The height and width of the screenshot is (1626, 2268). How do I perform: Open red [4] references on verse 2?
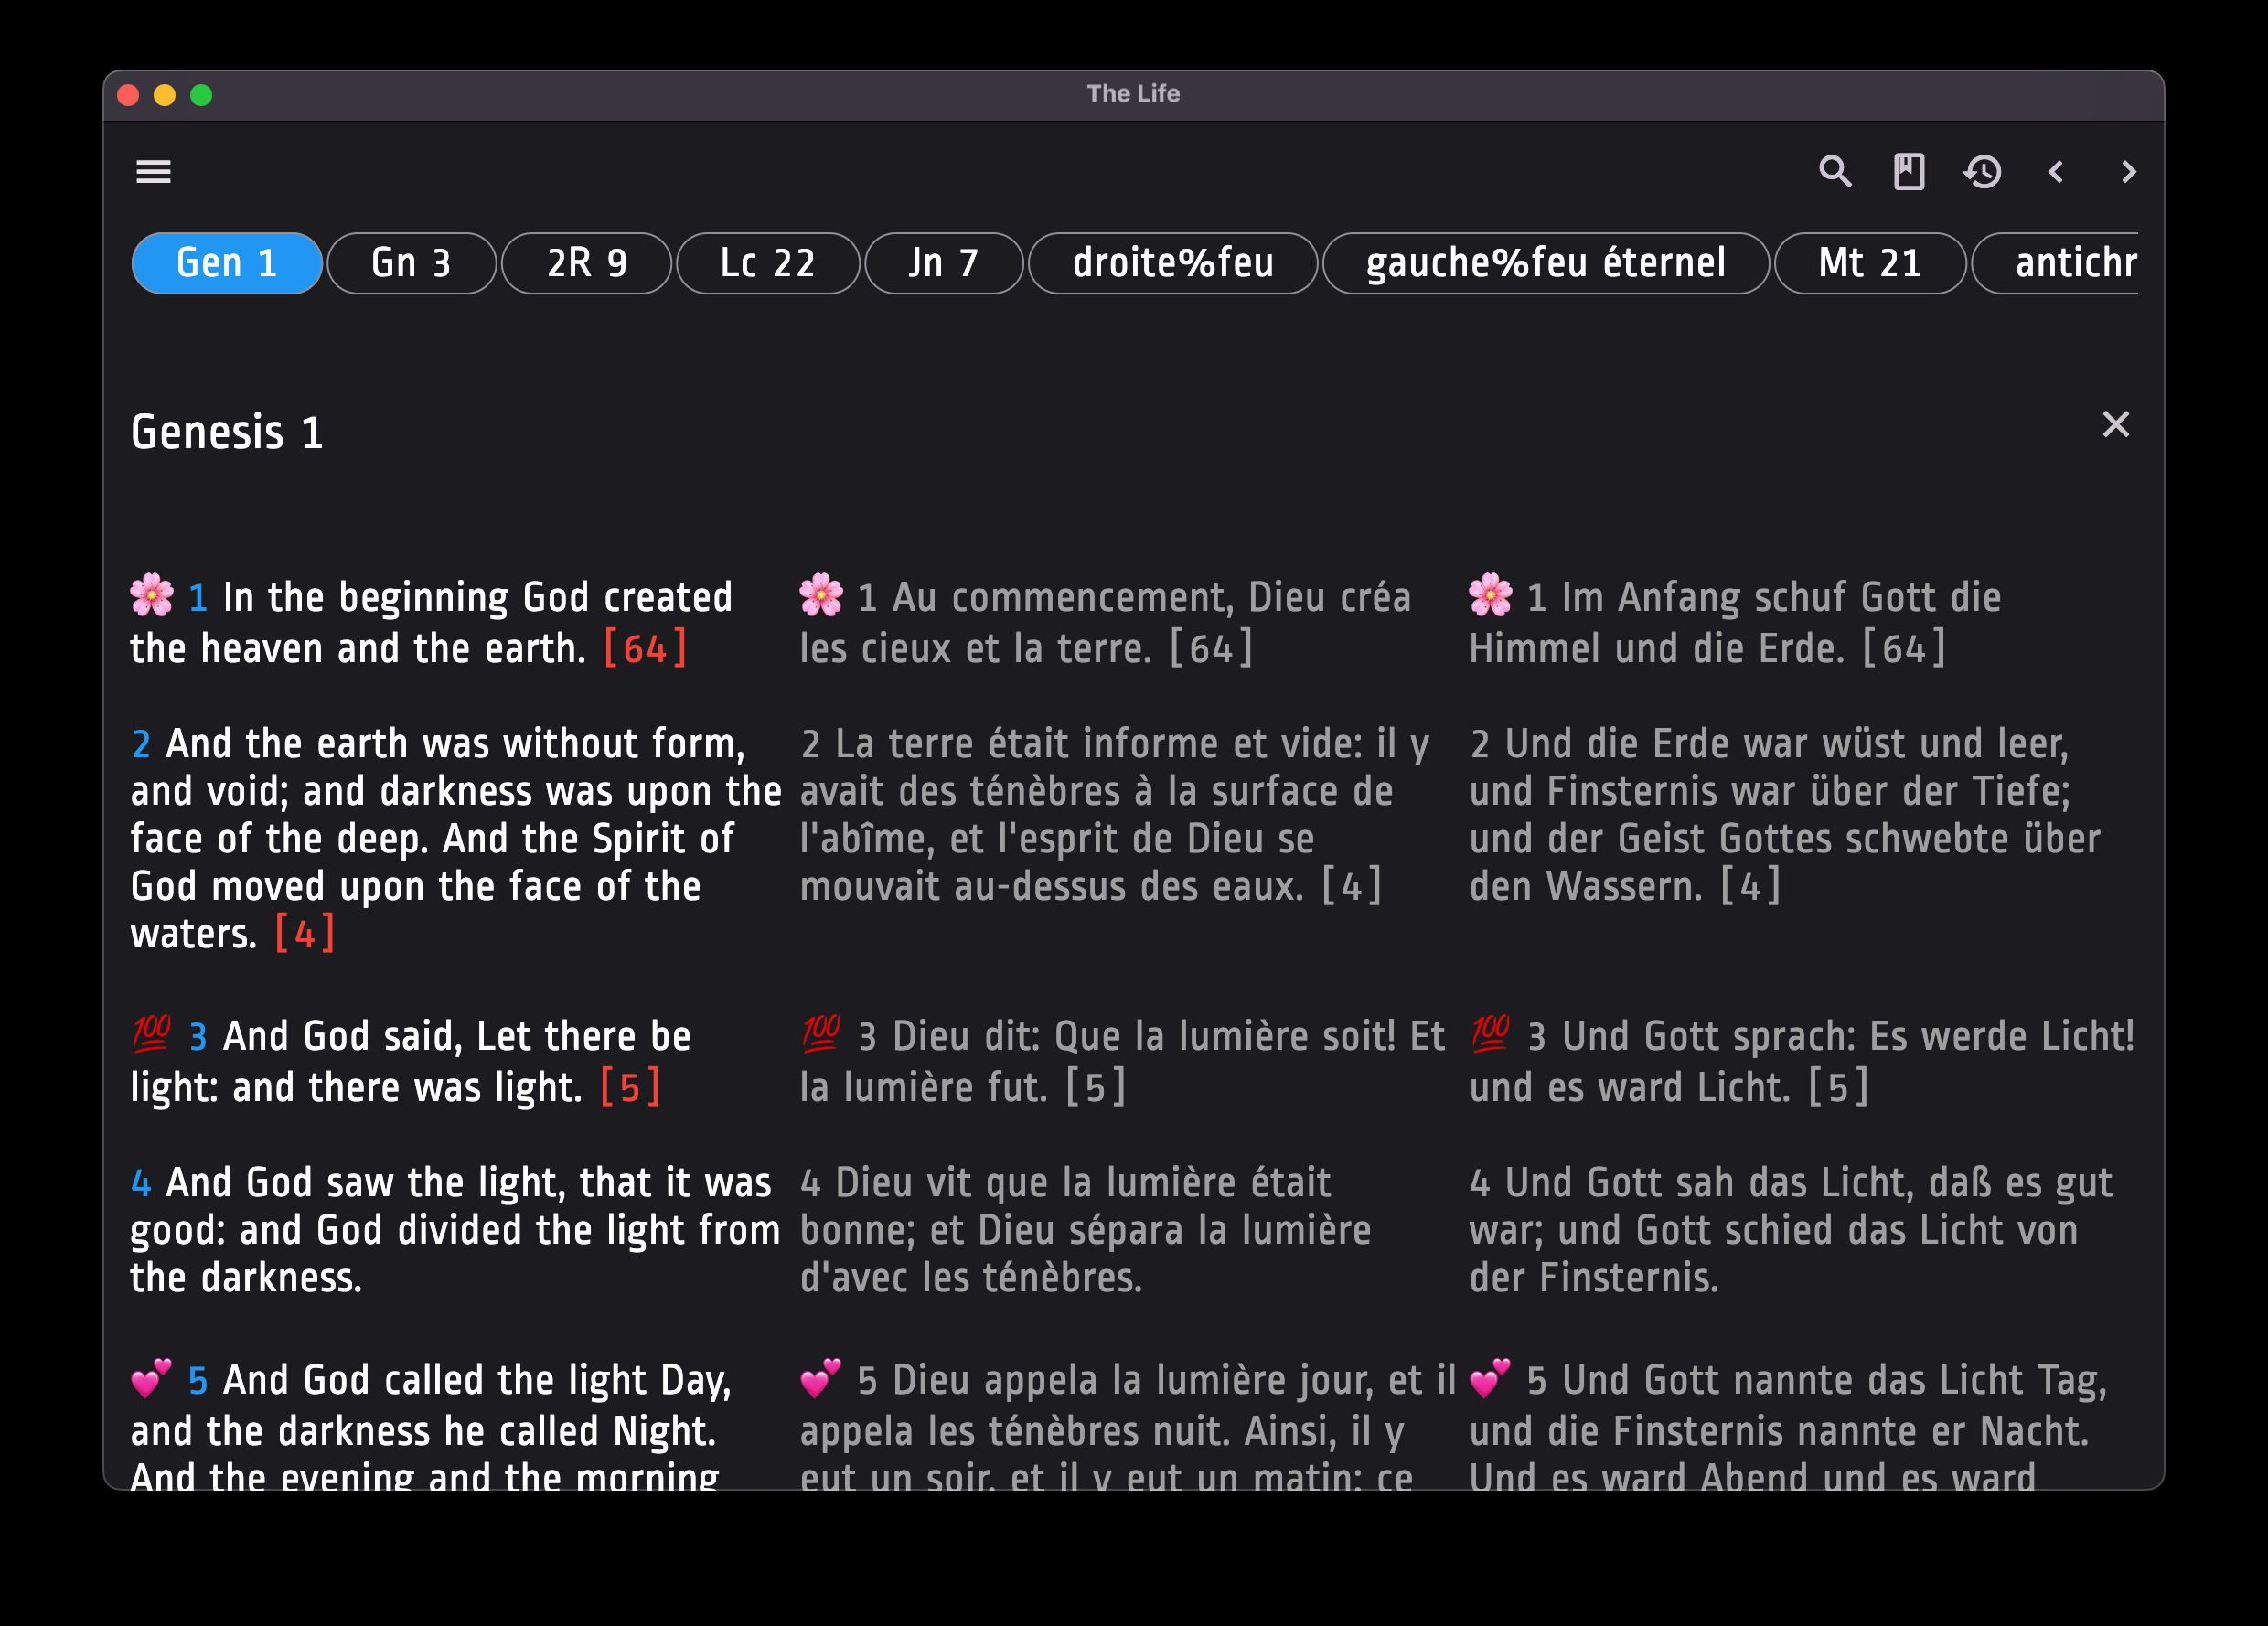coord(304,934)
